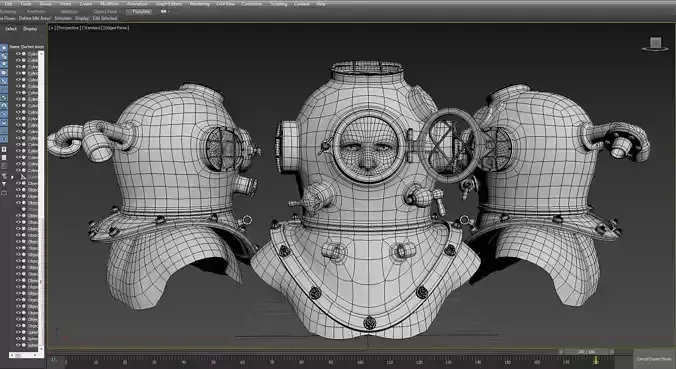Step time slider forward with right arrow
The image size is (676, 369).
(611, 352)
